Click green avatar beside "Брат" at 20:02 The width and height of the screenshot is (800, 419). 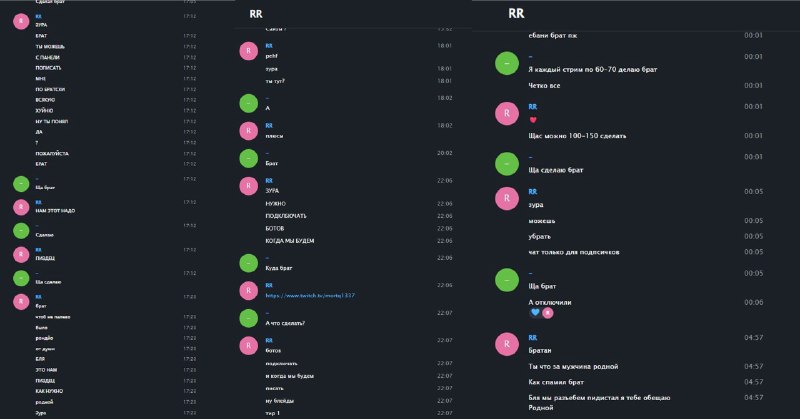tap(248, 158)
